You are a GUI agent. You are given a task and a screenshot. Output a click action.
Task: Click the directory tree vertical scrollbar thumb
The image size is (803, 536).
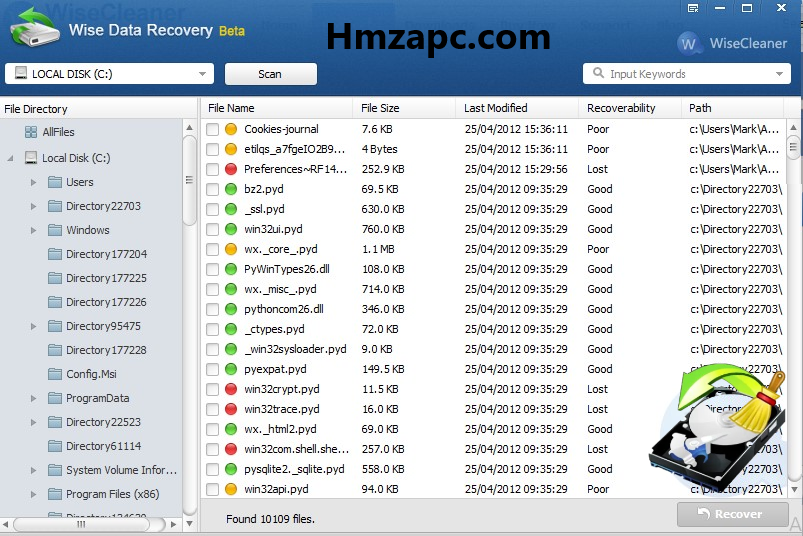coord(189,180)
